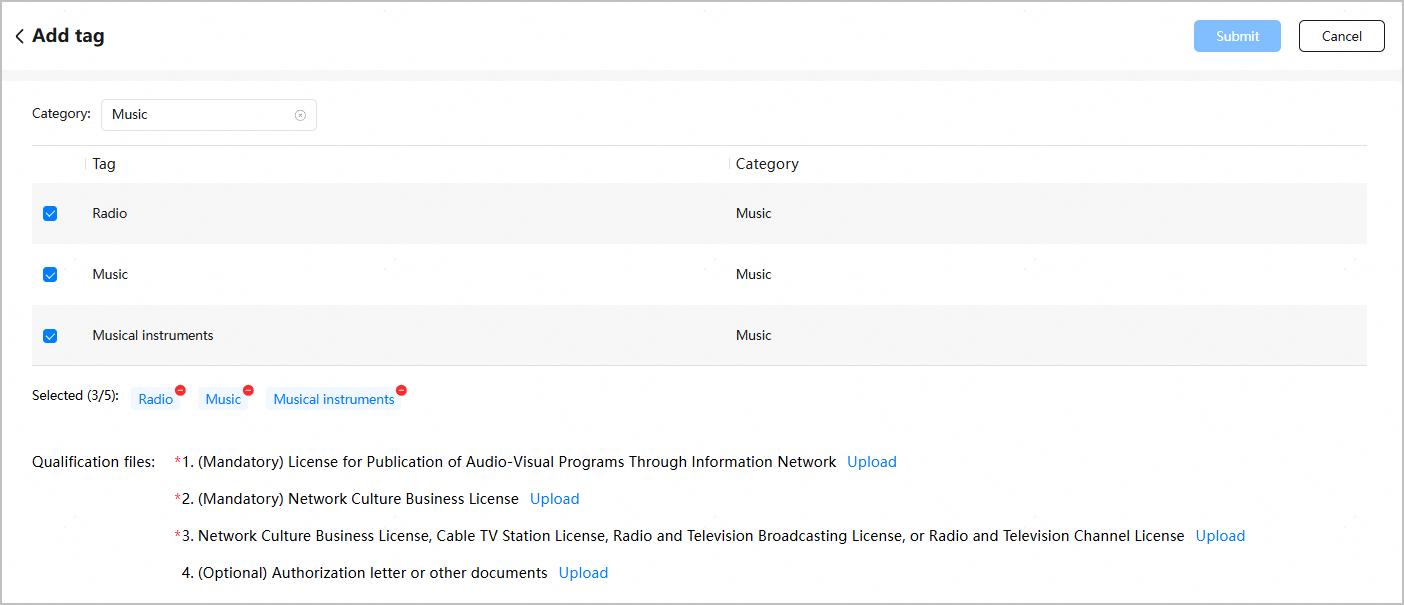Uncheck the Music tag checkbox
The image size is (1404, 605).
[x=50, y=274]
